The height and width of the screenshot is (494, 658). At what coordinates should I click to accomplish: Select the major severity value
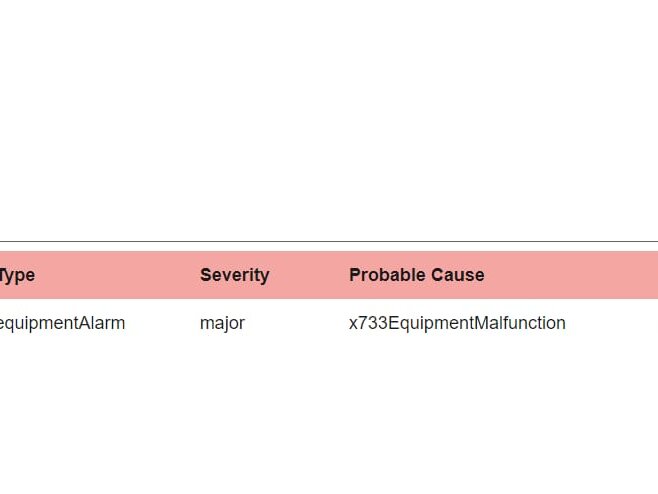222,323
